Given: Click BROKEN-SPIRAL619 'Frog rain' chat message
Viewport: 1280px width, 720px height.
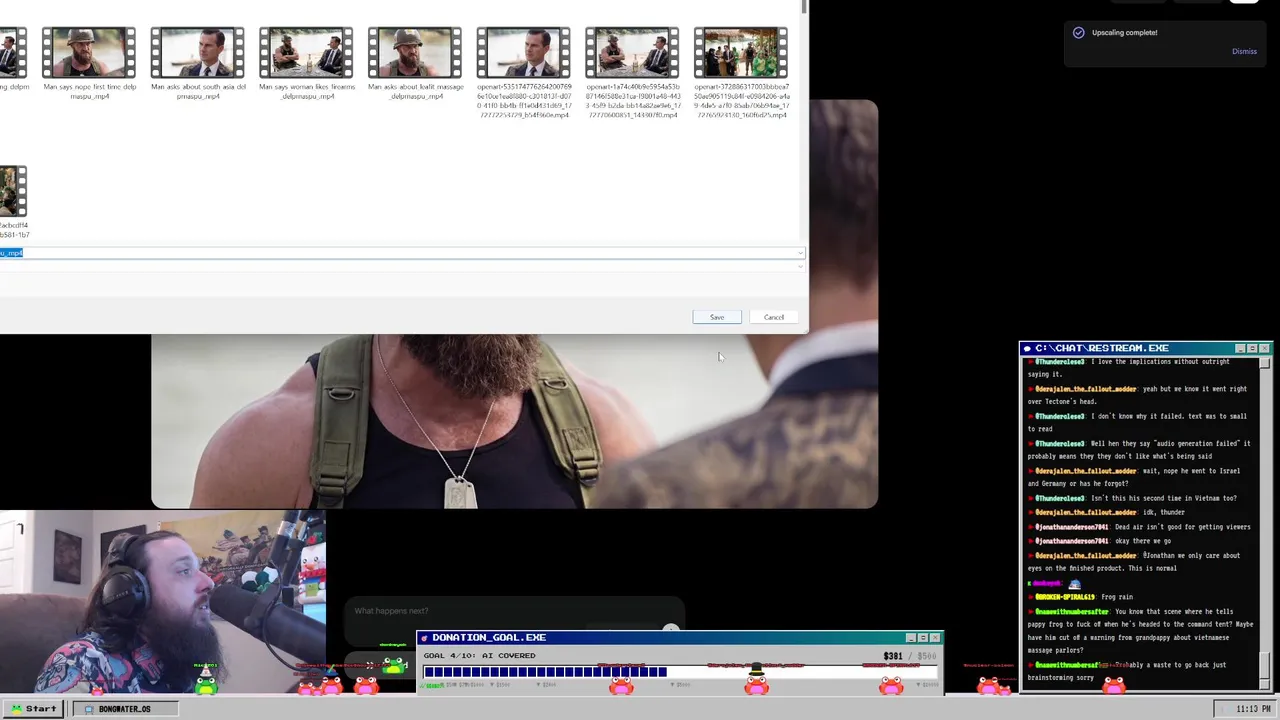Looking at the screenshot, I should click(1083, 597).
